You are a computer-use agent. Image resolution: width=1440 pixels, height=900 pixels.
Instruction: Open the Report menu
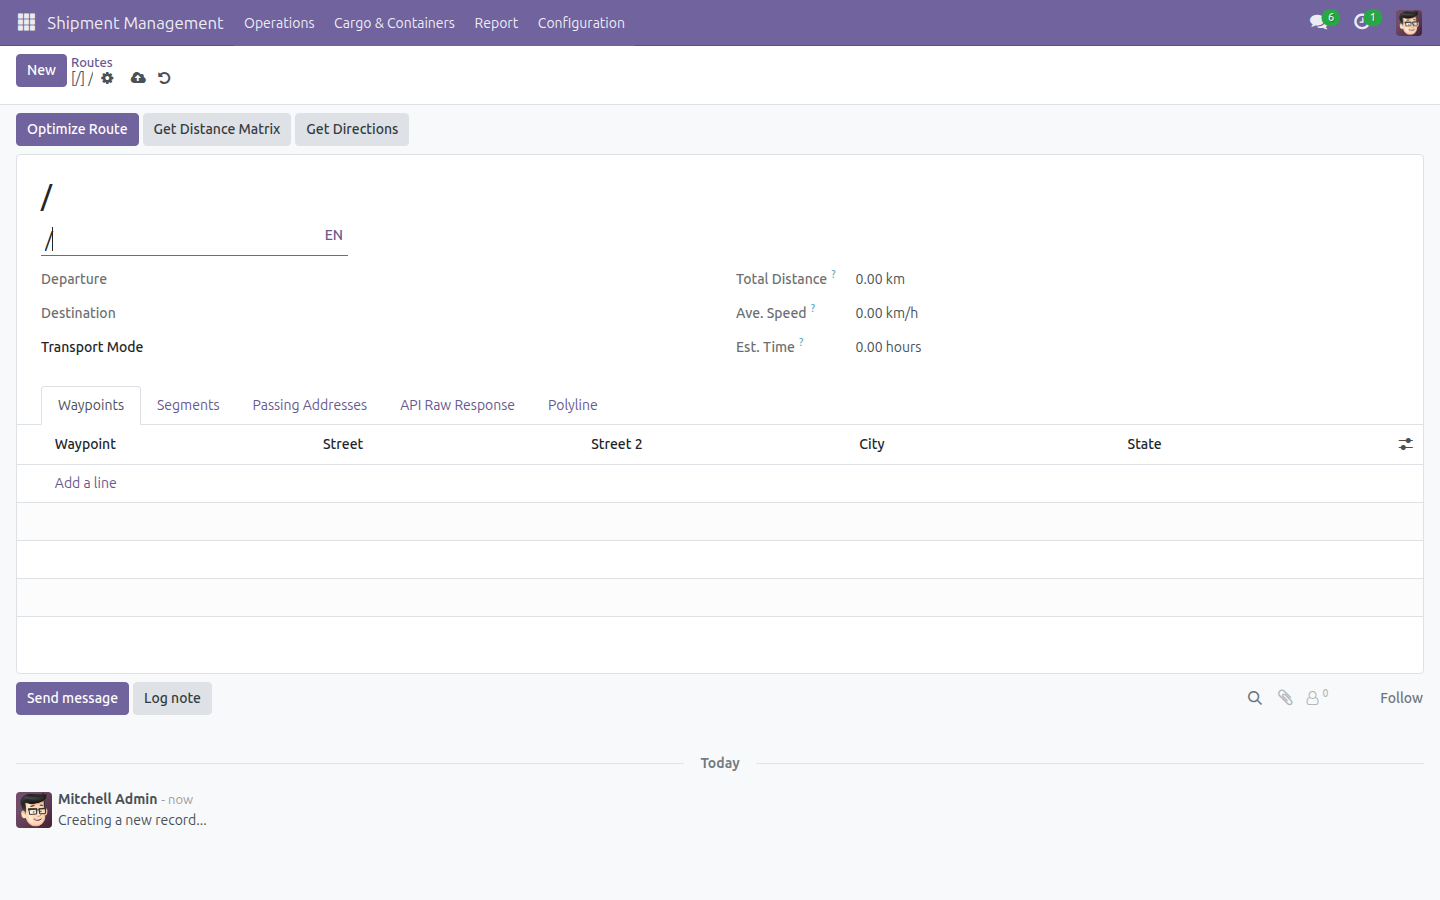click(496, 23)
